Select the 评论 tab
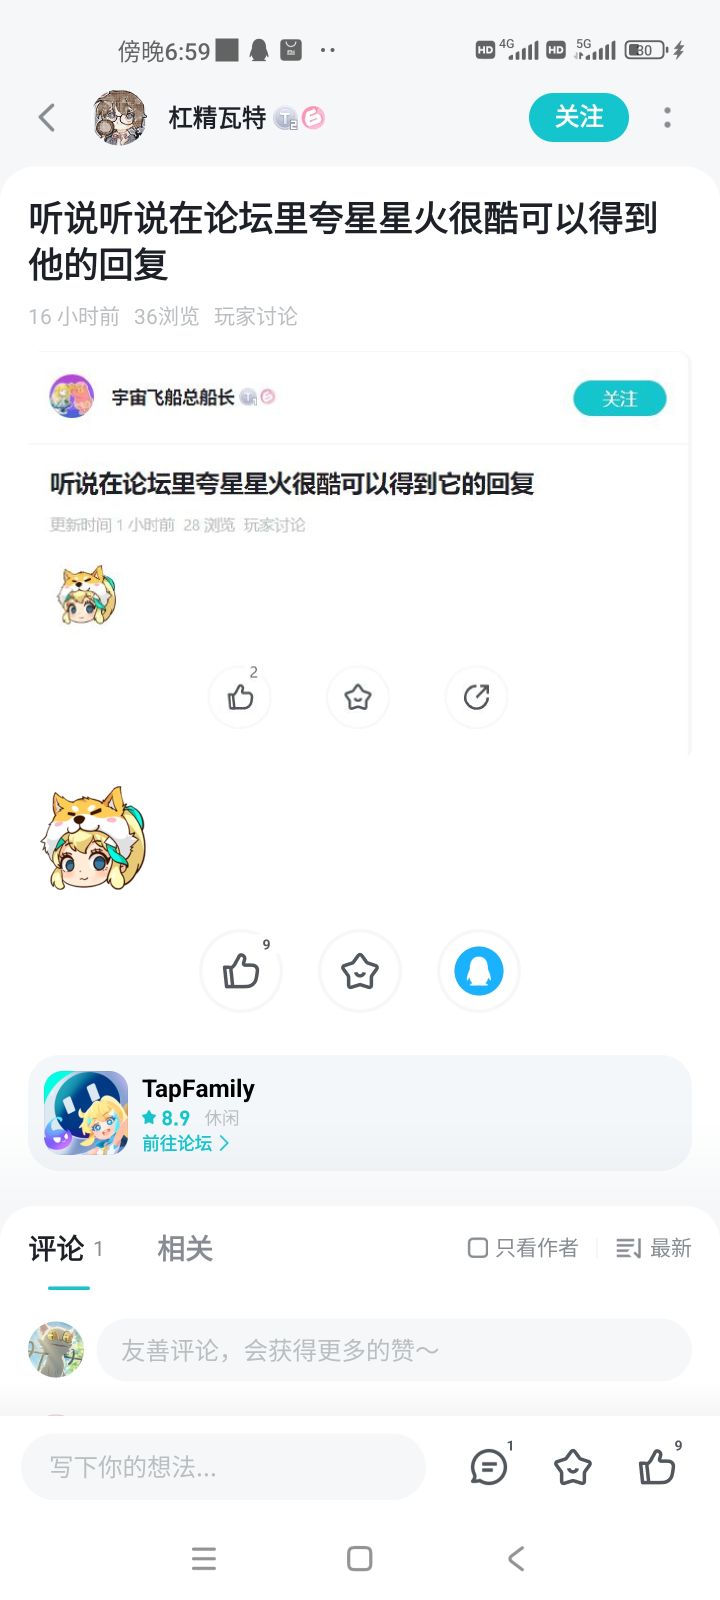 coord(57,1248)
